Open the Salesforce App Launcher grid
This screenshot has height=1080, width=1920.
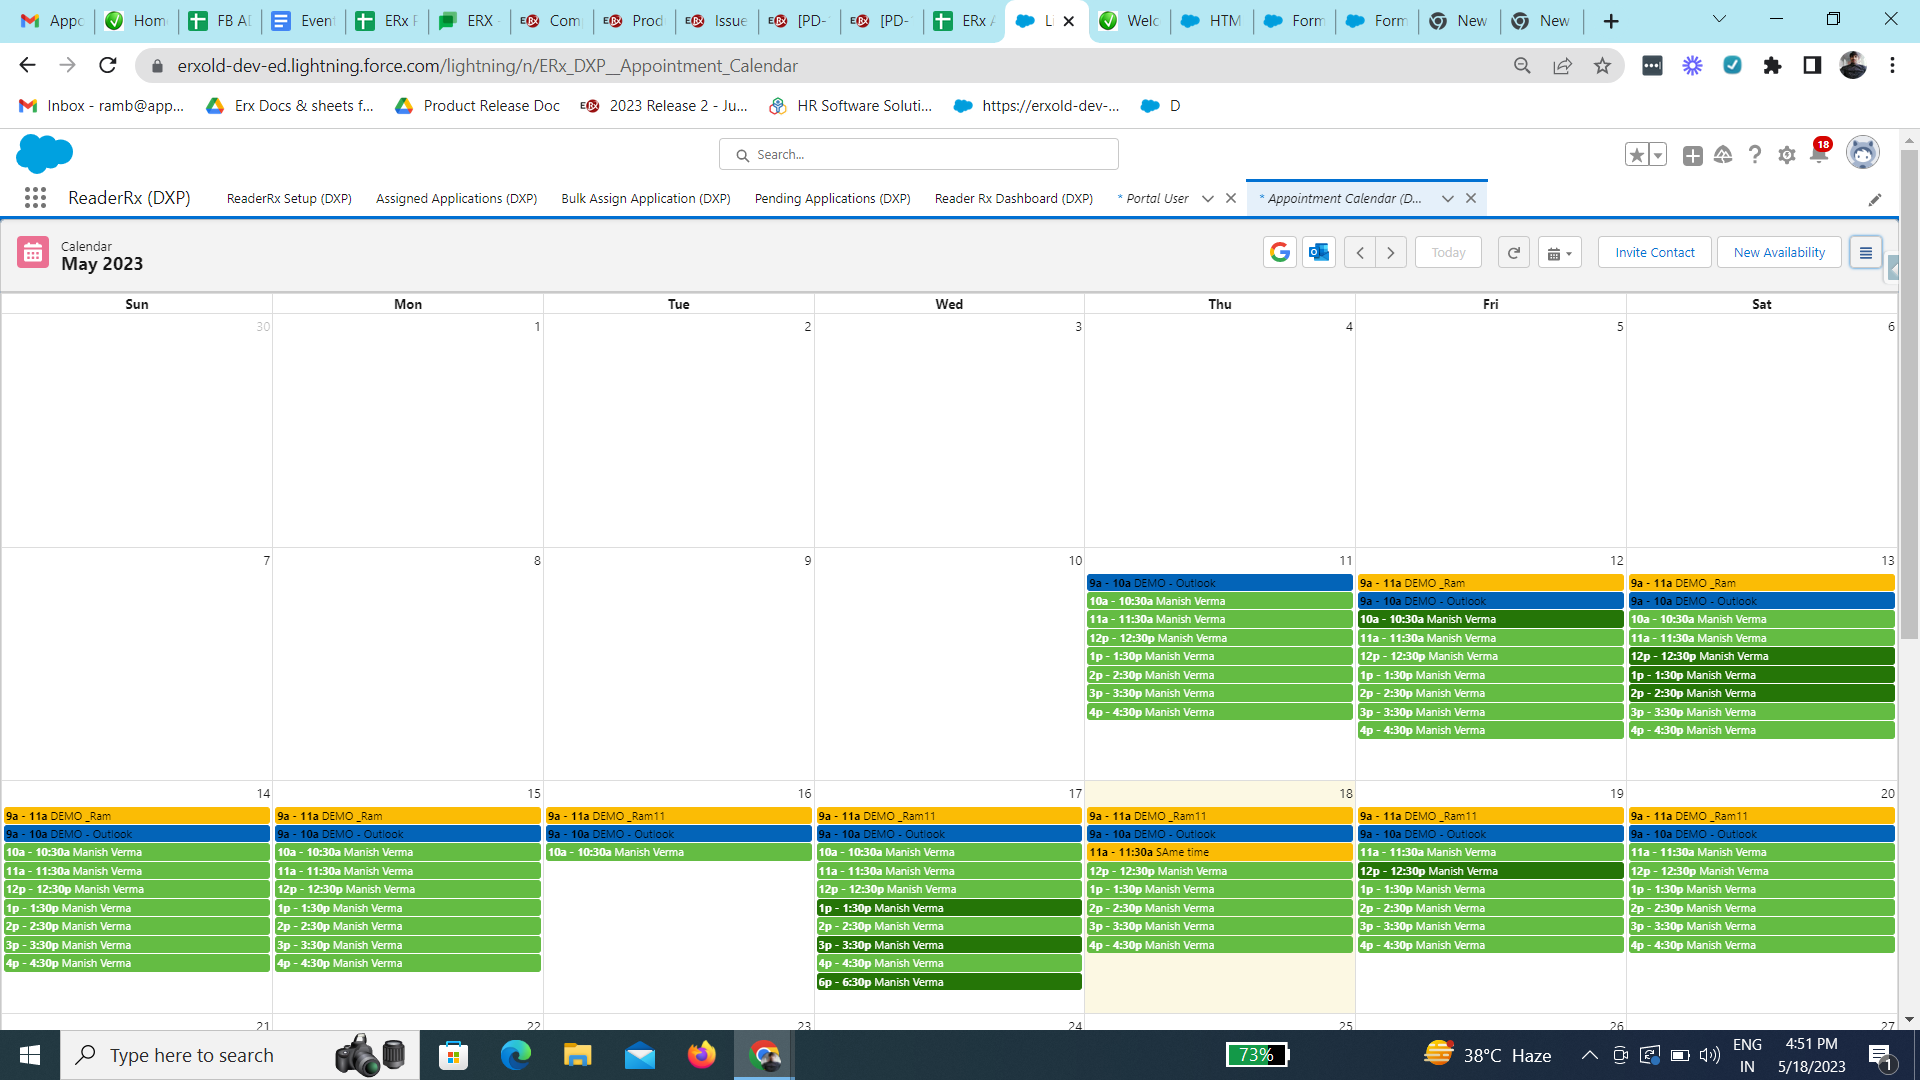(35, 198)
